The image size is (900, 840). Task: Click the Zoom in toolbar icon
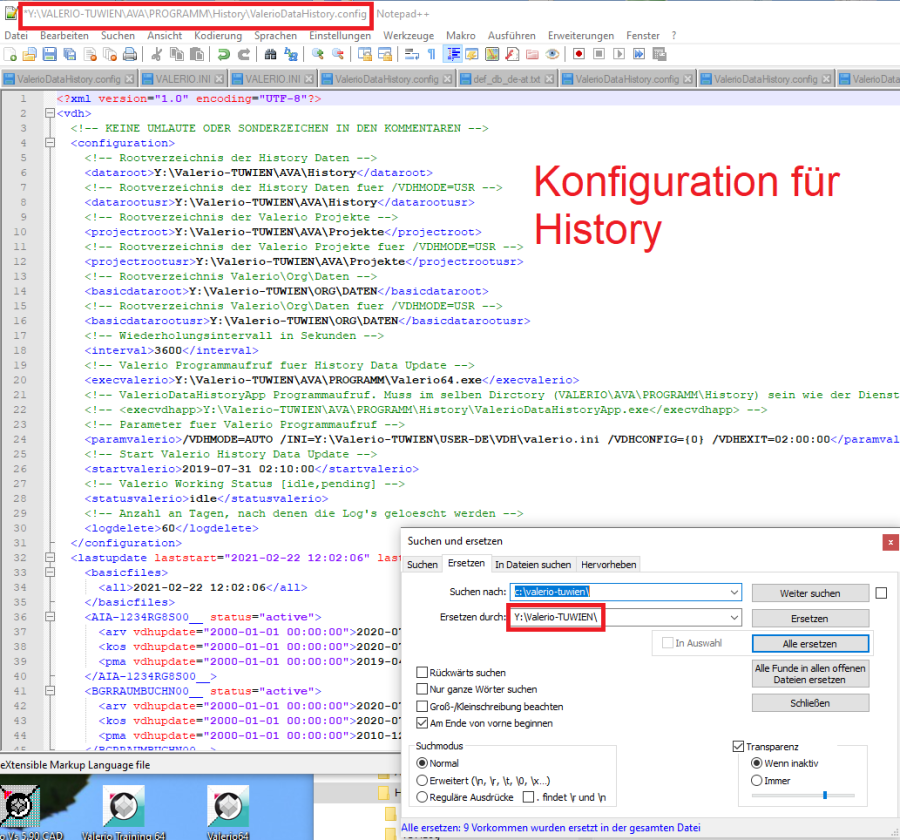319,54
